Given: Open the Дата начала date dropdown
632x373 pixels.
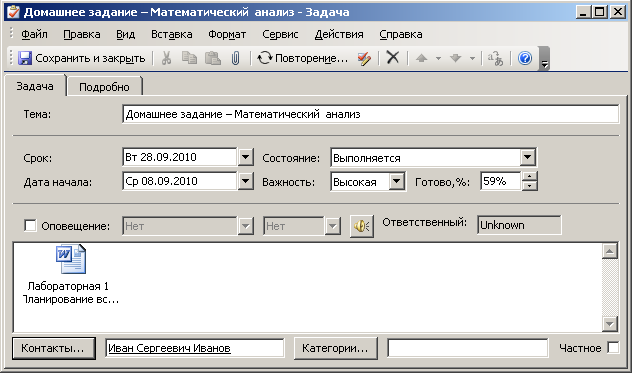Looking at the screenshot, I should pos(245,181).
